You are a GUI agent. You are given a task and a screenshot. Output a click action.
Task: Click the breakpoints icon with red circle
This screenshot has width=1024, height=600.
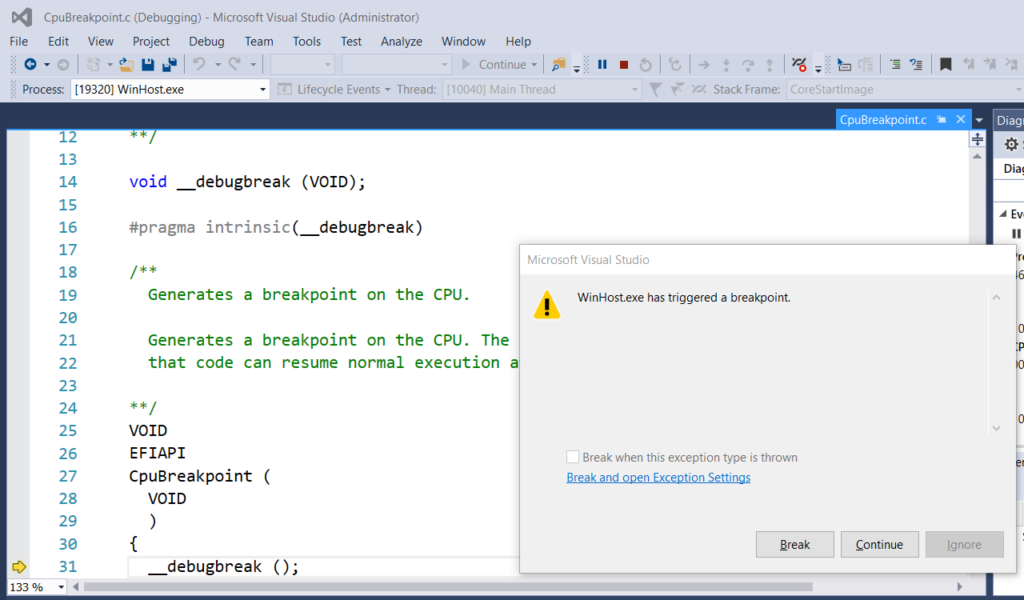(x=799, y=64)
